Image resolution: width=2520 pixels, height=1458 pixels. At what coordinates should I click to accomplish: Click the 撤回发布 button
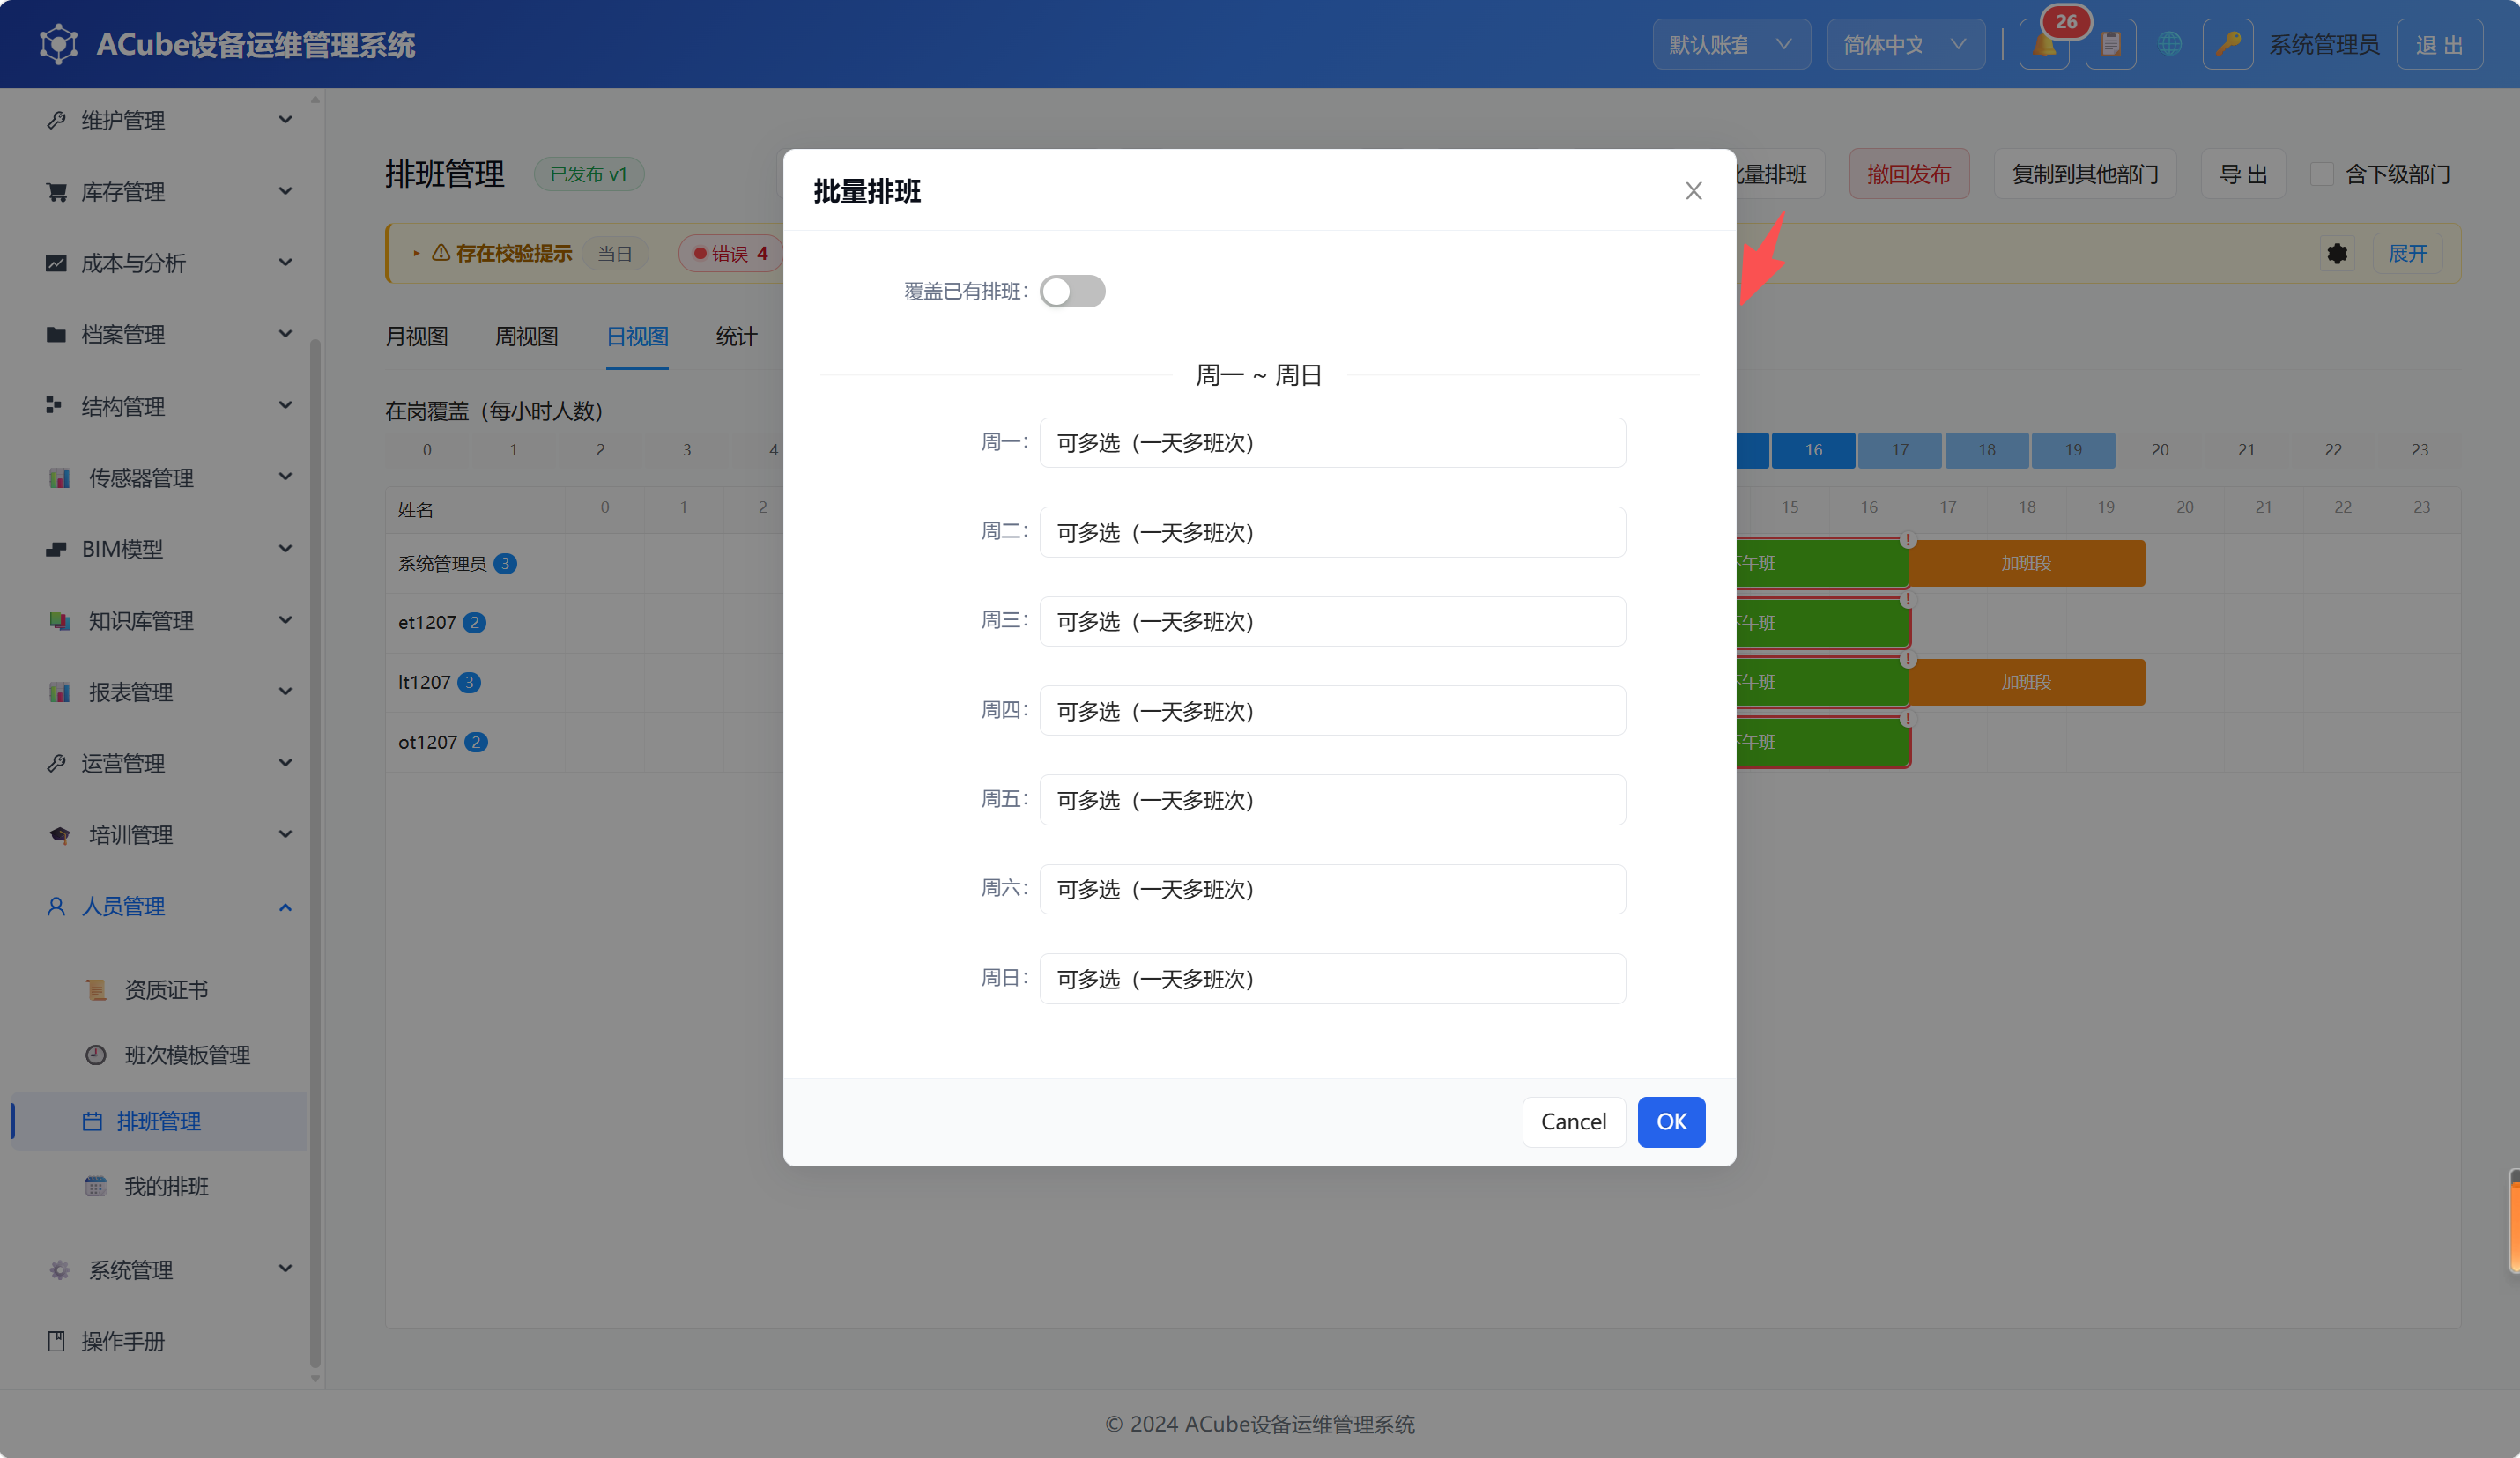tap(1908, 174)
